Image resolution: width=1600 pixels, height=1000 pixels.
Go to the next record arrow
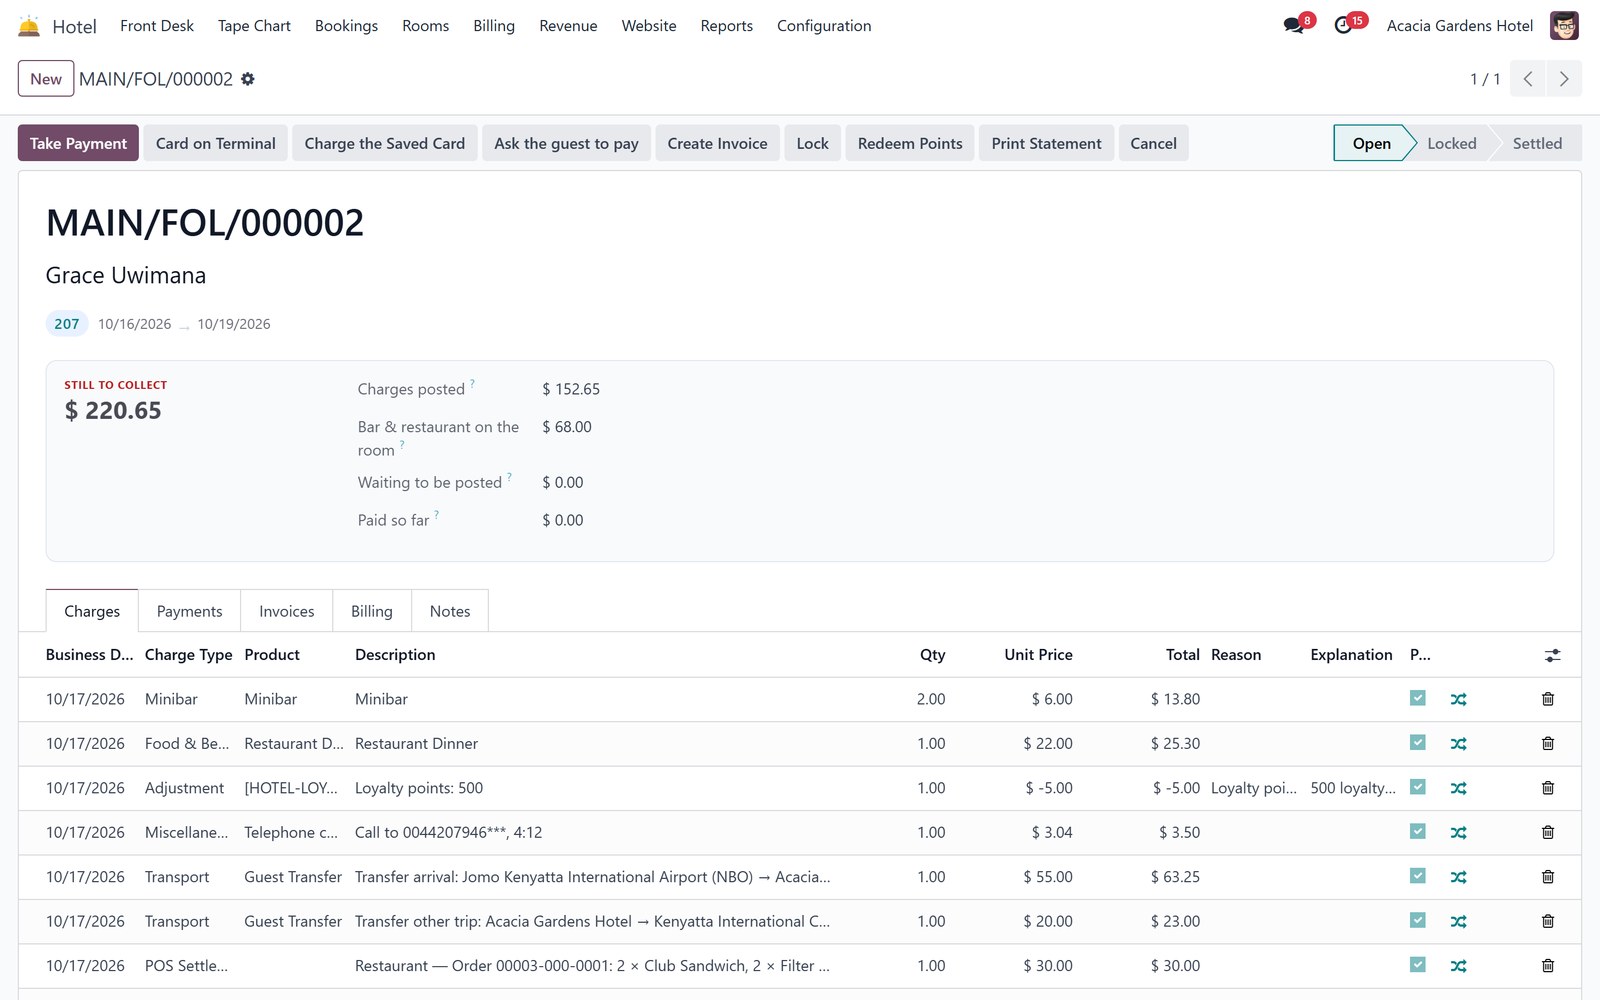pyautogui.click(x=1564, y=79)
